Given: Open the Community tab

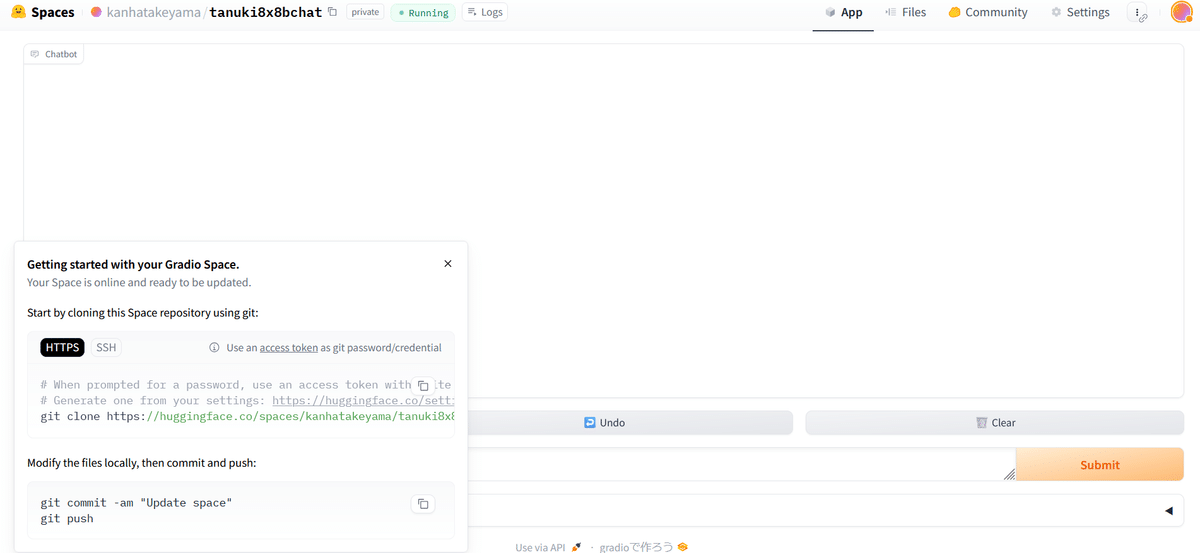Looking at the screenshot, I should point(988,13).
